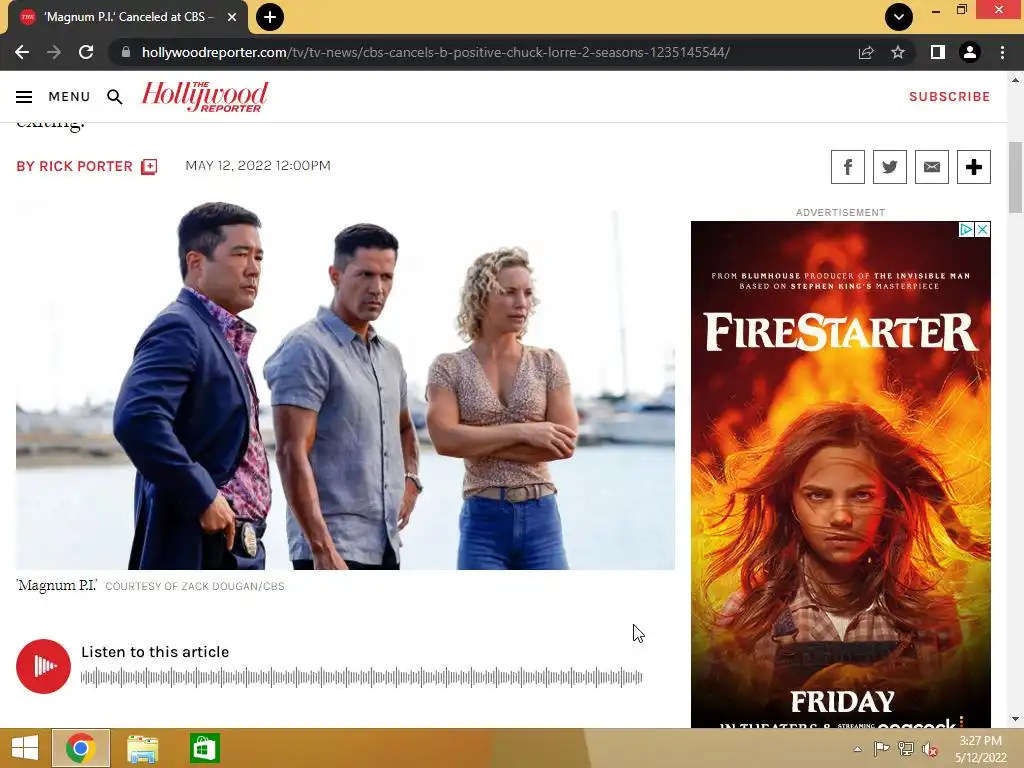Screen dimensions: 1024x768
Task: Show more sharing options plus button
Action: coord(974,167)
